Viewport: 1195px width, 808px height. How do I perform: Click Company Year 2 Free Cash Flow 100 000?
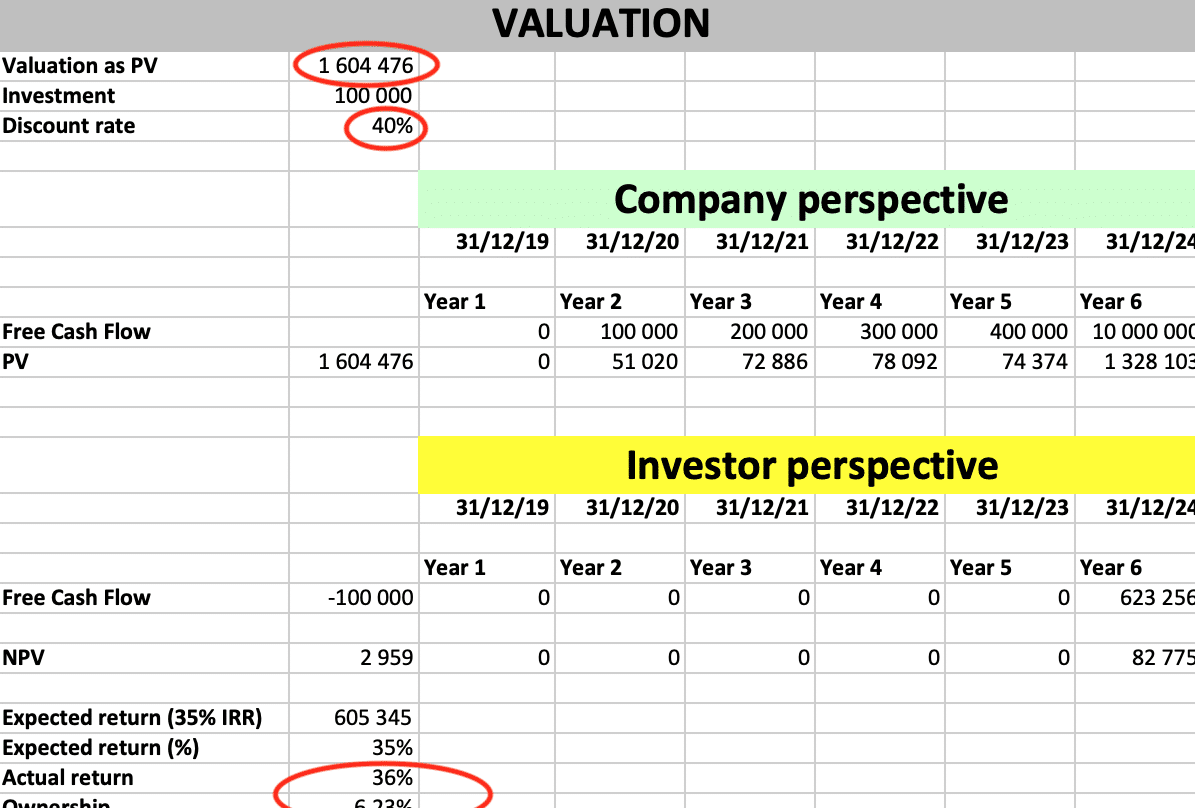coord(620,332)
